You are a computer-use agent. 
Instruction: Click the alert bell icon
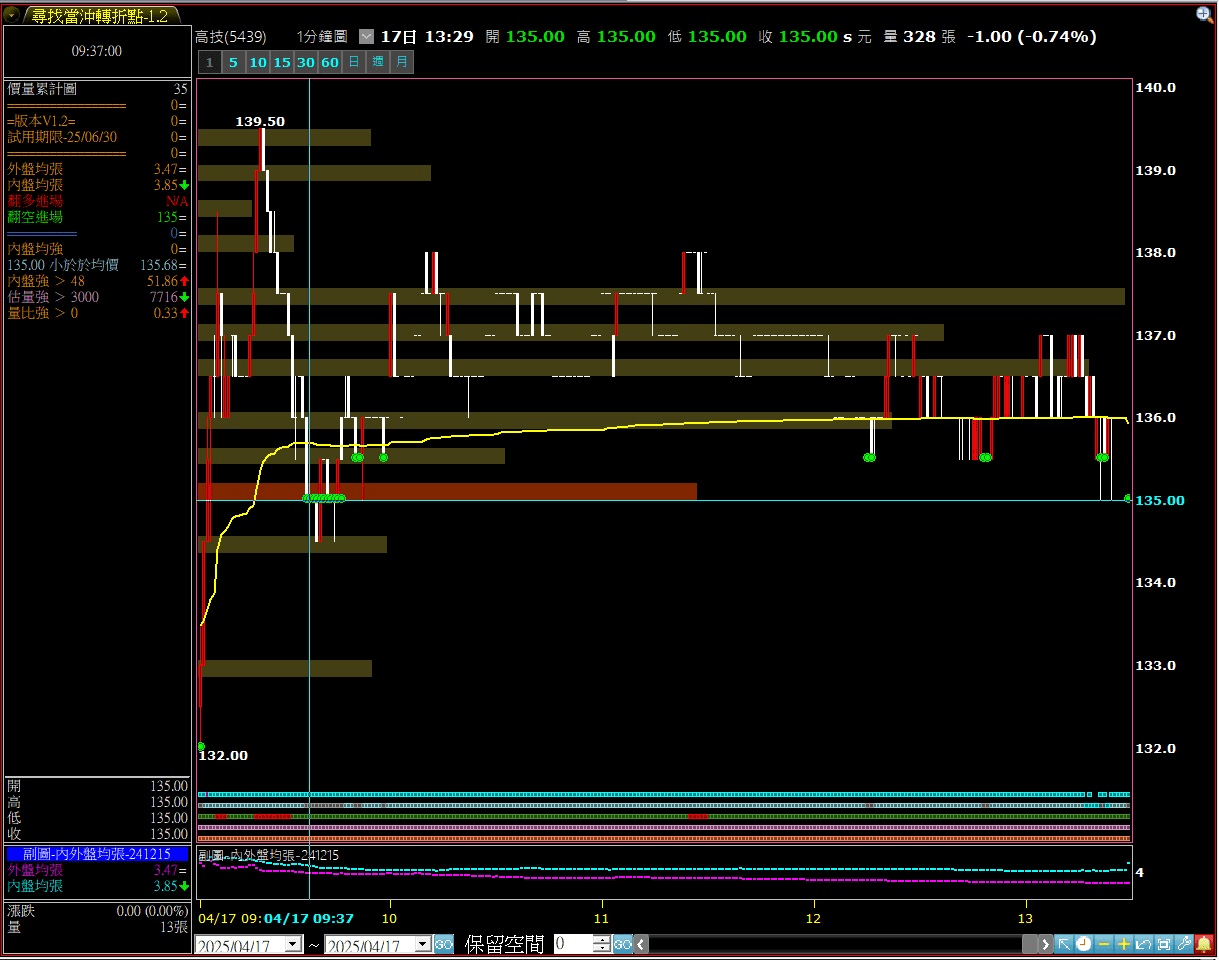click(x=1204, y=943)
